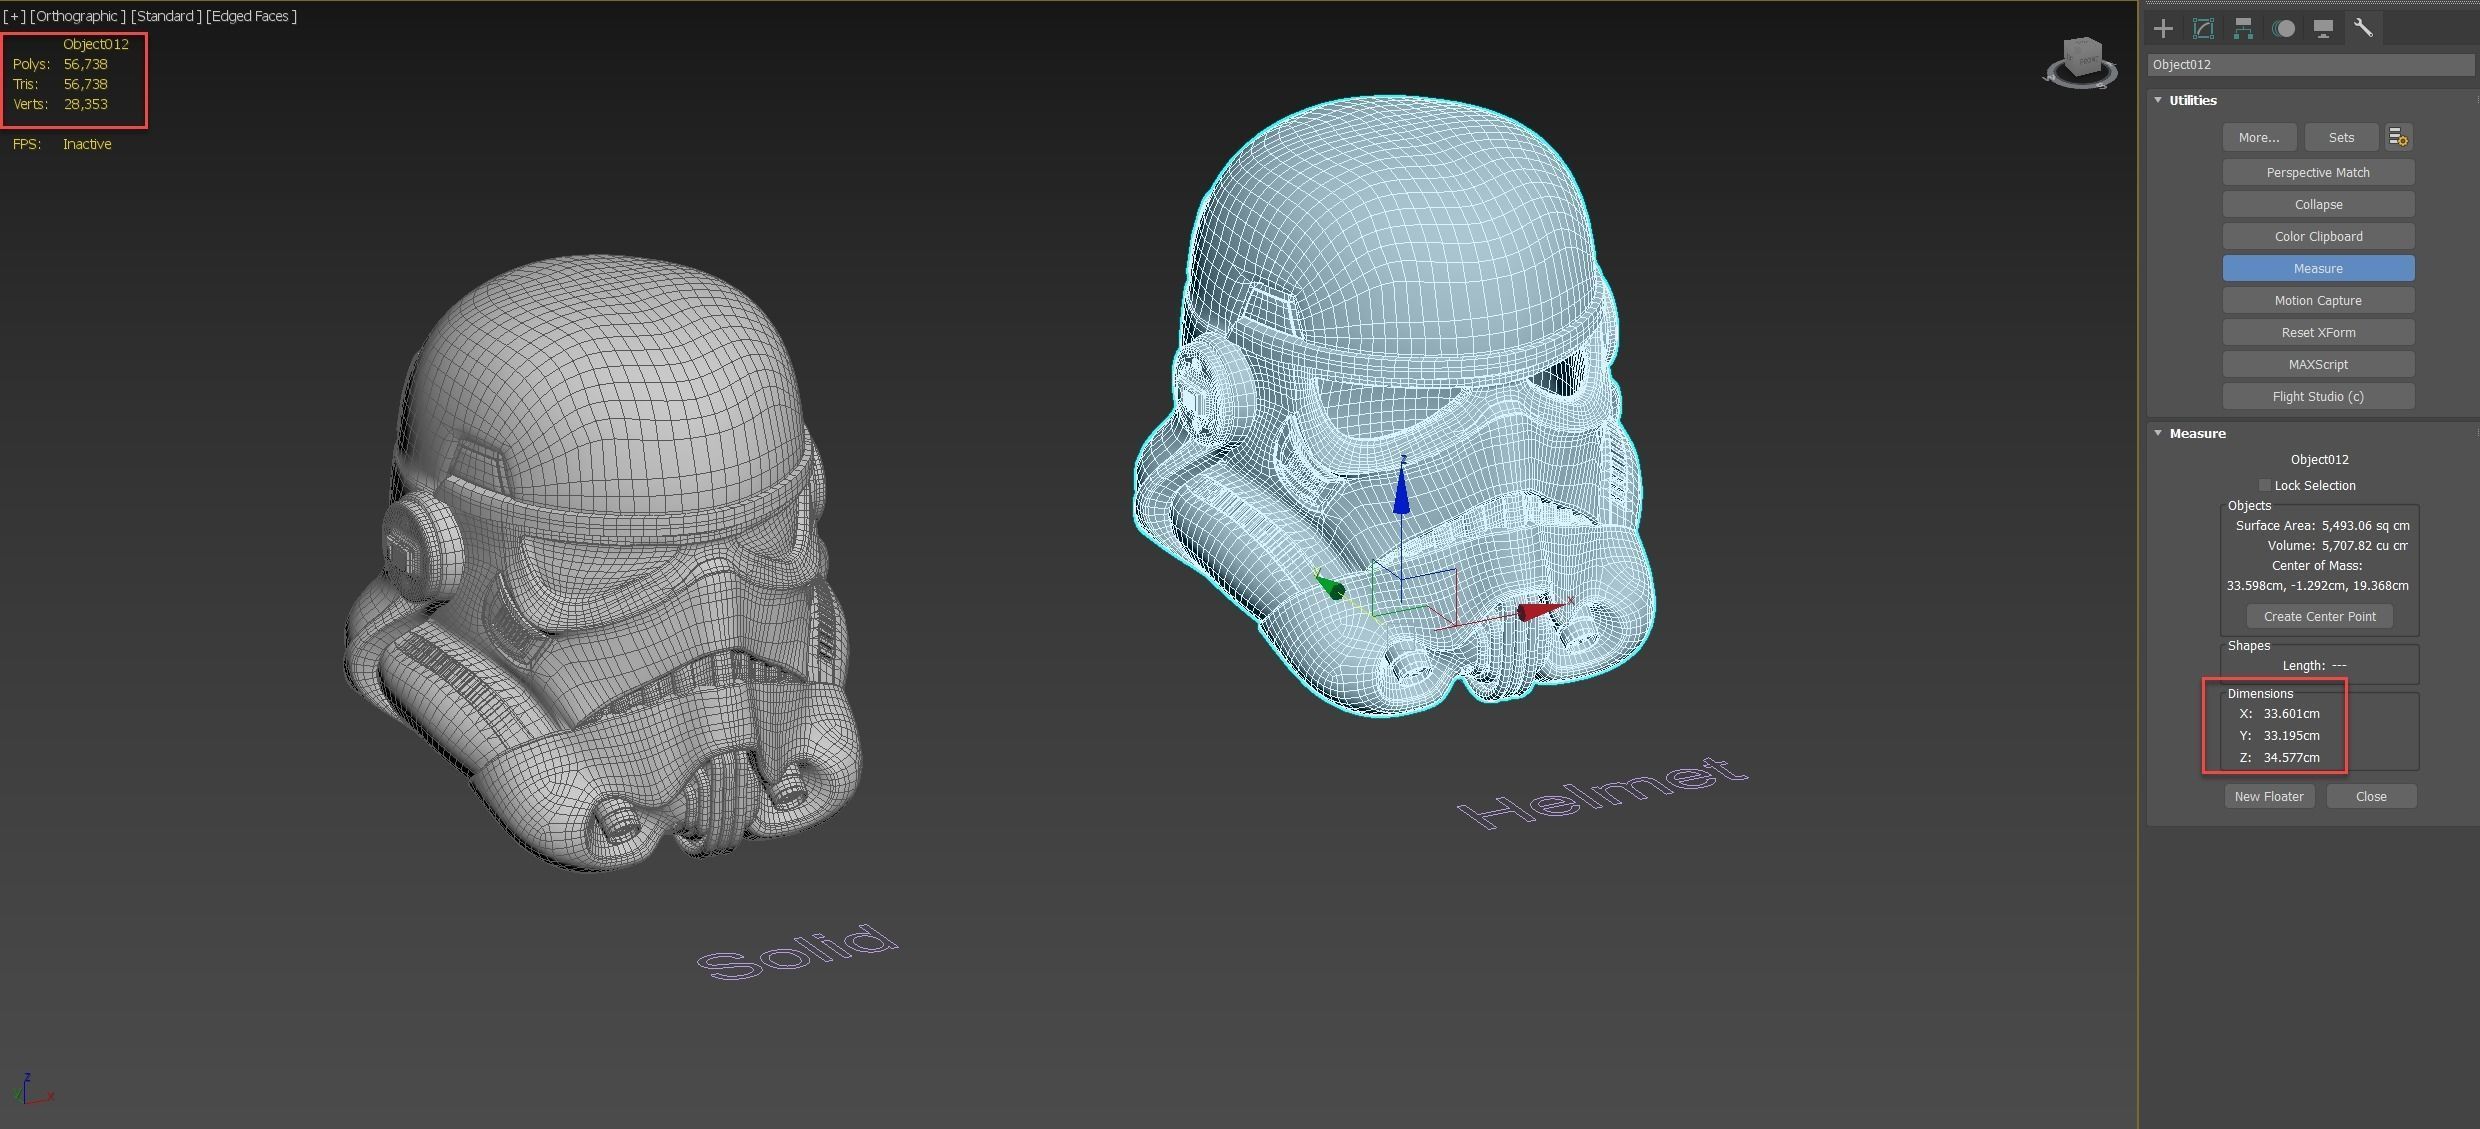Click the Object012 object name field
2480x1129 pixels.
pyautogui.click(x=2310, y=64)
